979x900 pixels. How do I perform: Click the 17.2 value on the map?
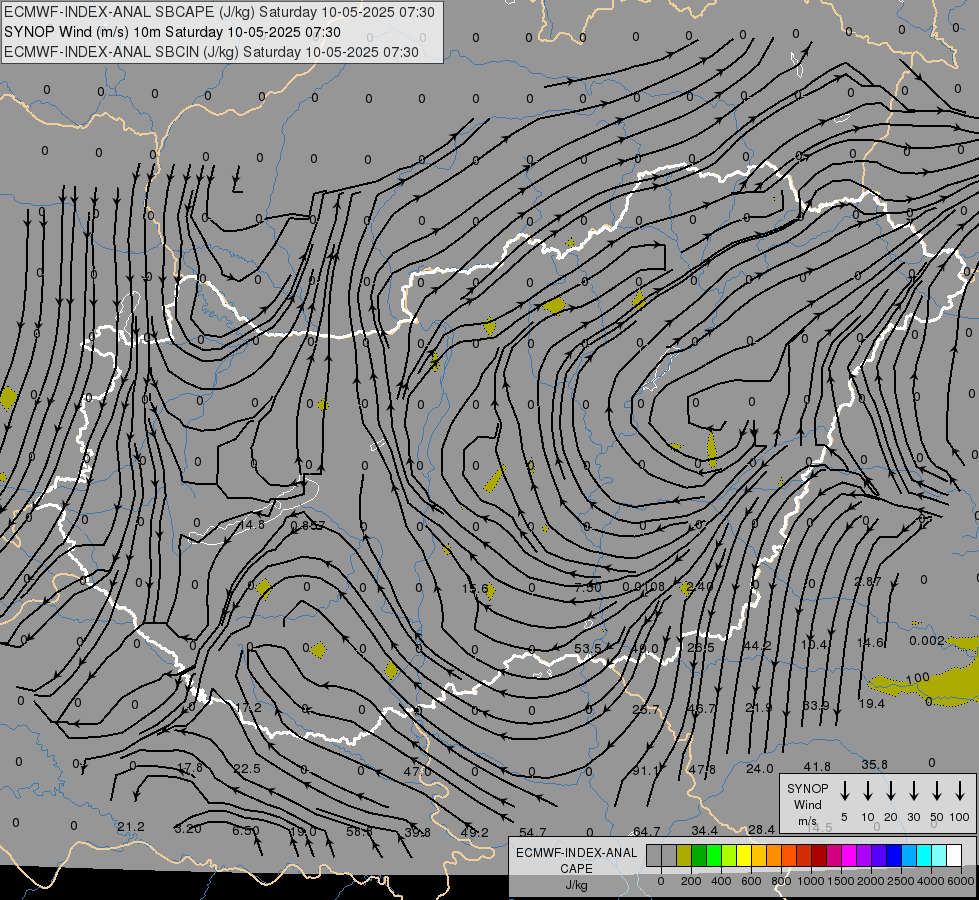point(248,707)
